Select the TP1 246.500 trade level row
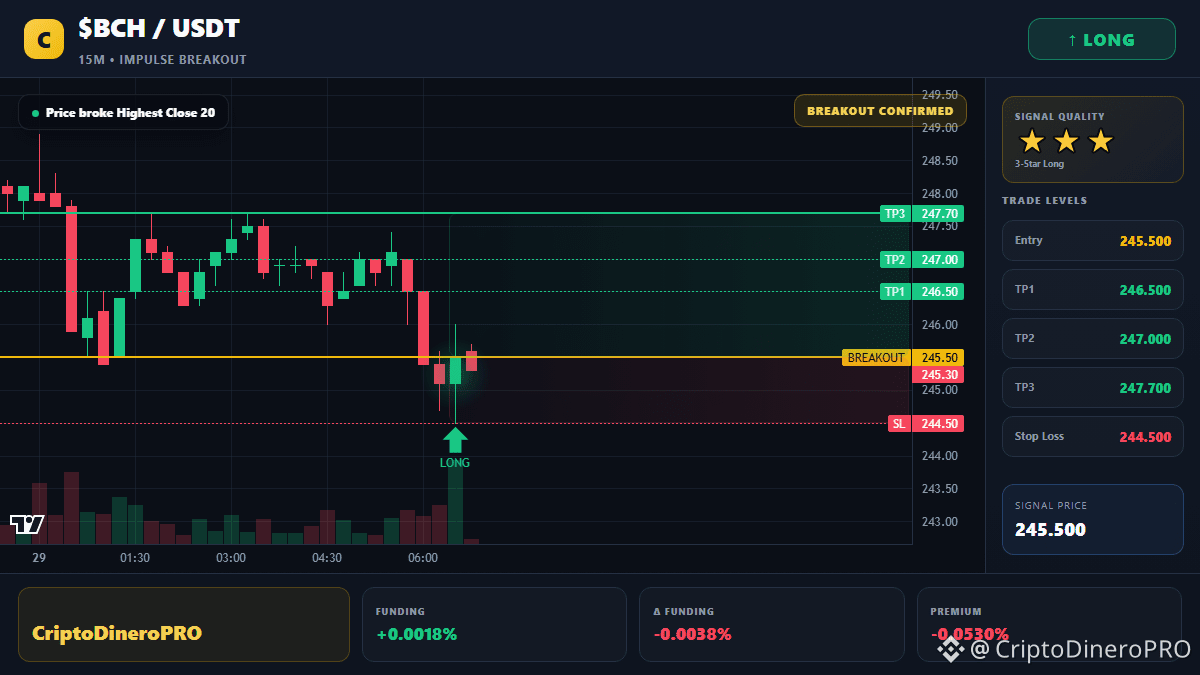The width and height of the screenshot is (1200, 675). click(1093, 289)
